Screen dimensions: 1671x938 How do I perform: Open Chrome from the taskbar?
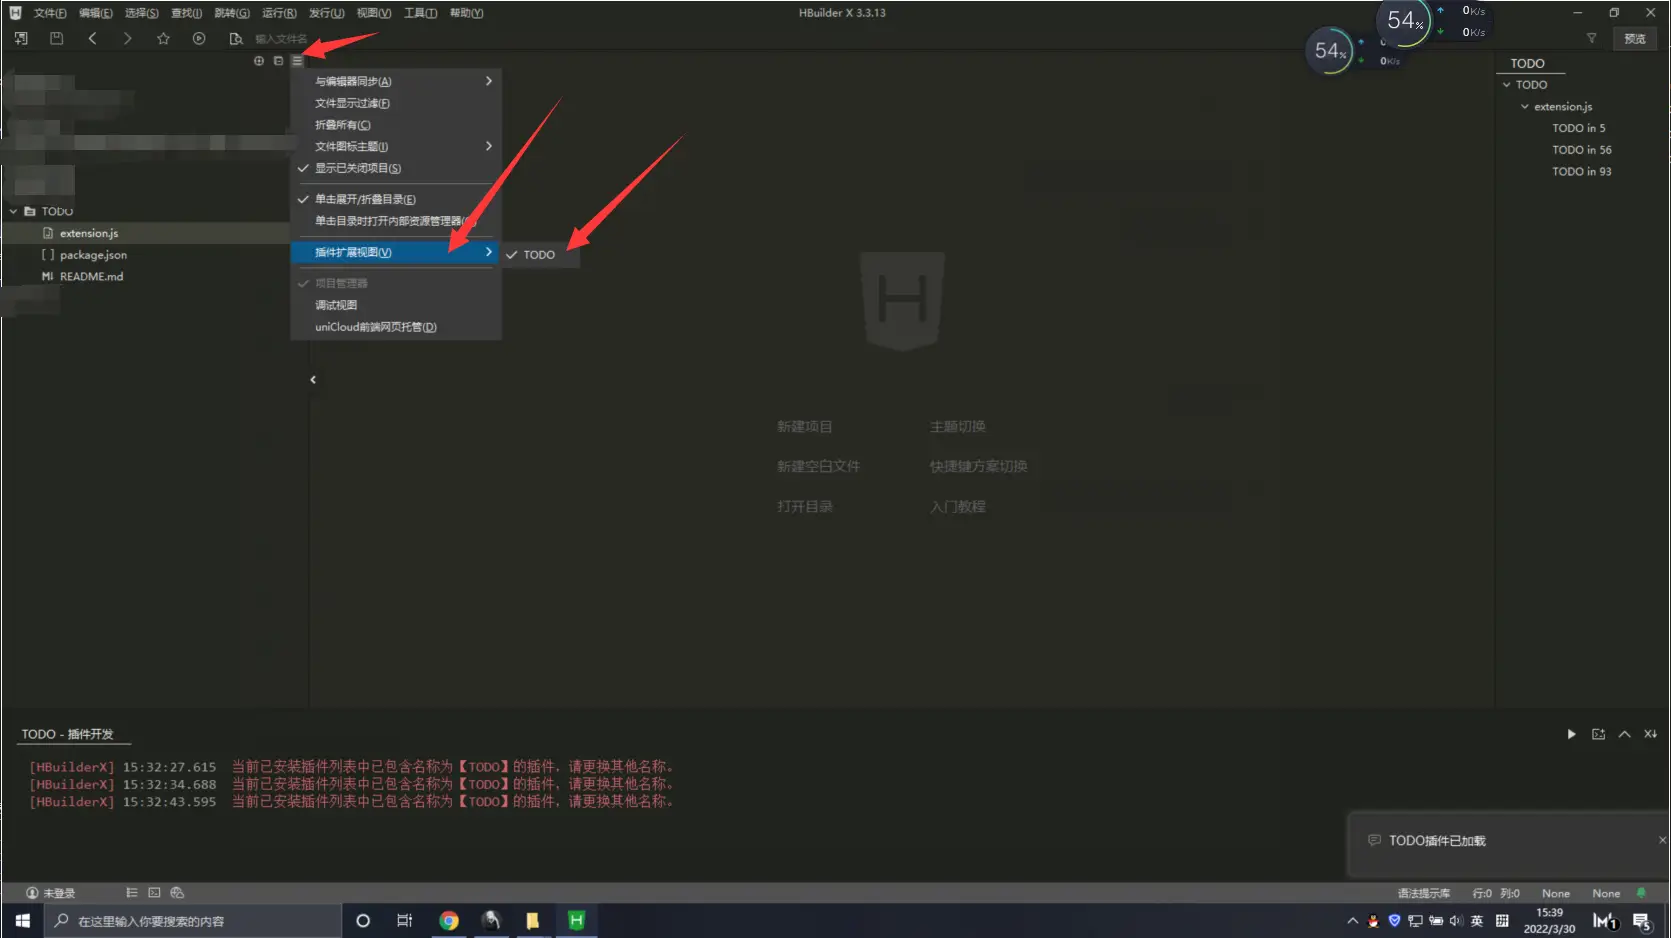click(449, 921)
